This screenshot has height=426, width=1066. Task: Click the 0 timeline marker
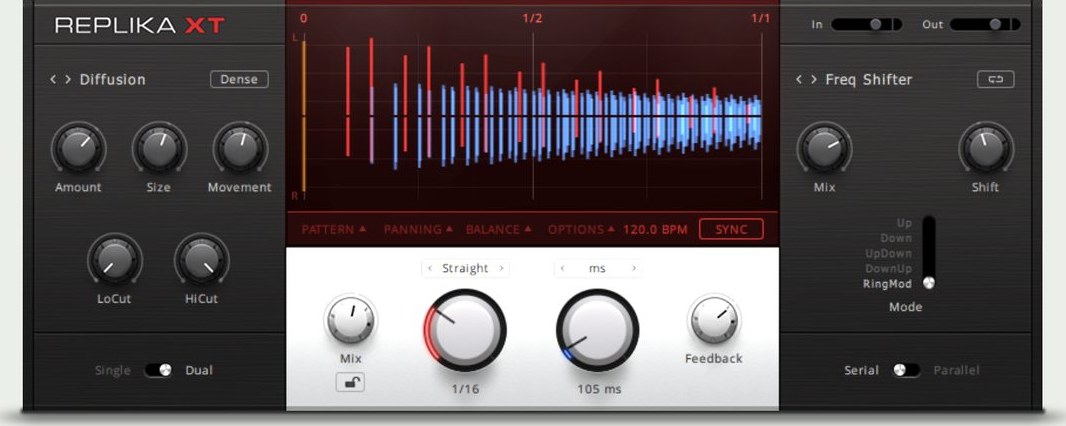click(x=303, y=18)
